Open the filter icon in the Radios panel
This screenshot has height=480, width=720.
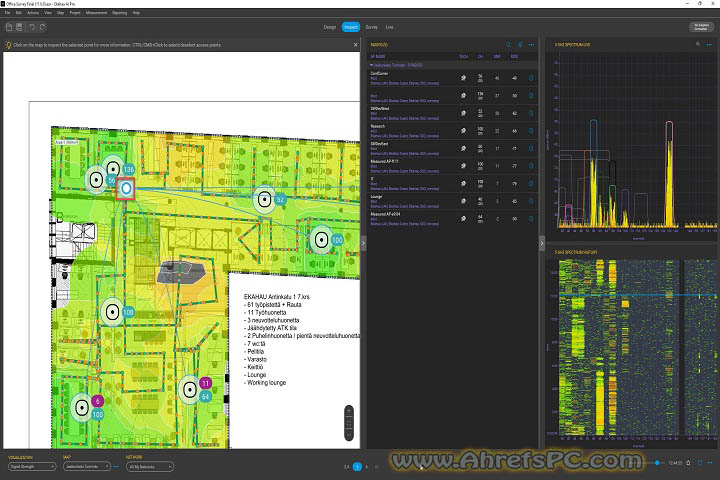pyautogui.click(x=520, y=45)
